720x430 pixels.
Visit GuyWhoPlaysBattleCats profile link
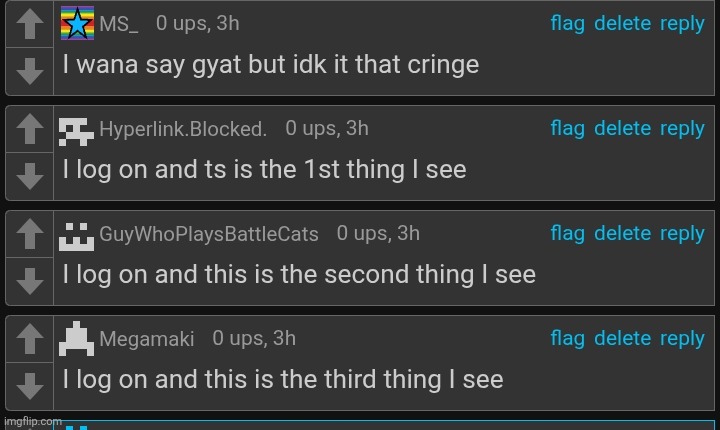pos(209,234)
